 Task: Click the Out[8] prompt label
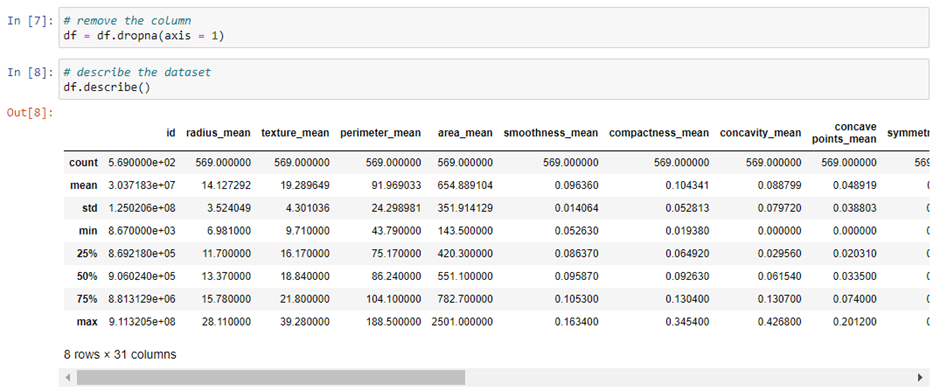coord(30,112)
